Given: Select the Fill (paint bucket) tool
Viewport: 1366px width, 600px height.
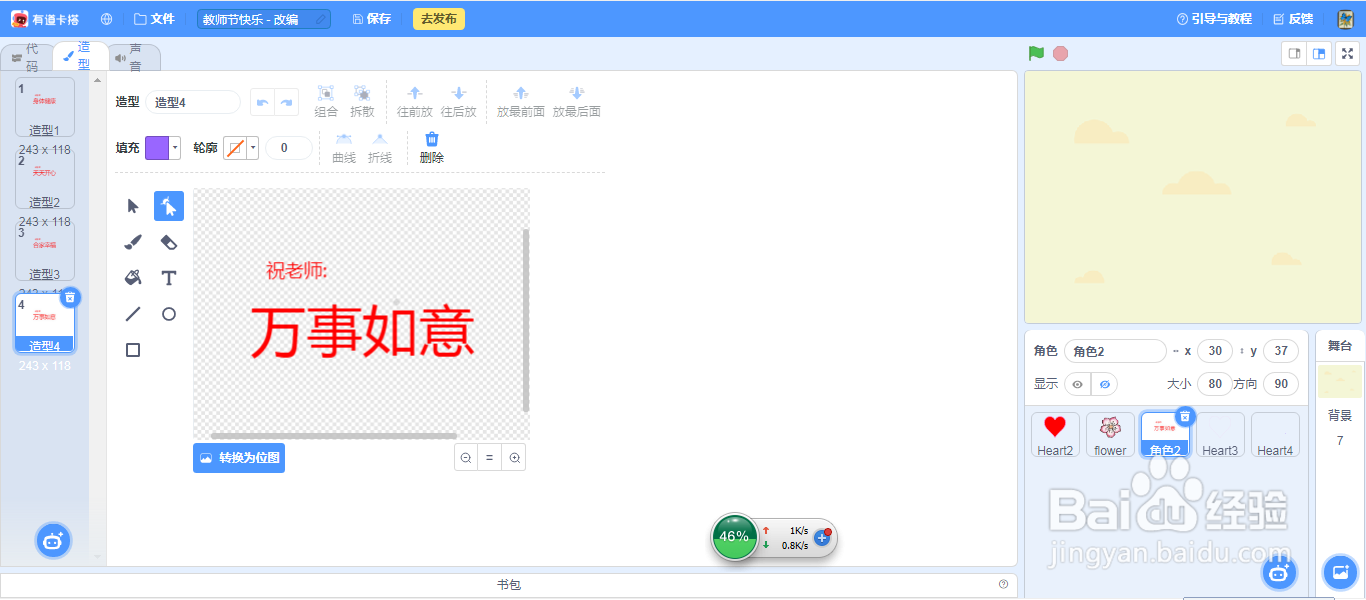Looking at the screenshot, I should click(x=132, y=277).
